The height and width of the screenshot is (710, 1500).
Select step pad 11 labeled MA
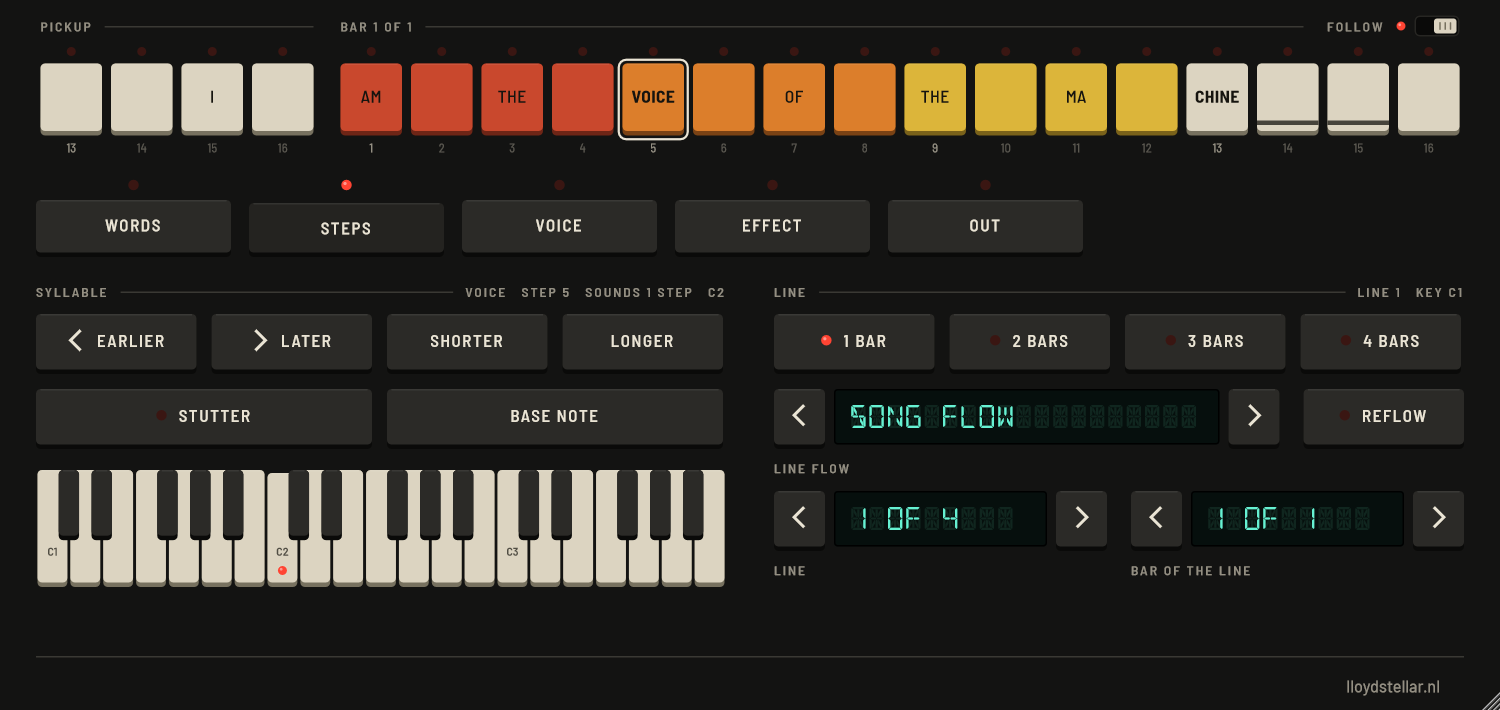pos(1076,97)
